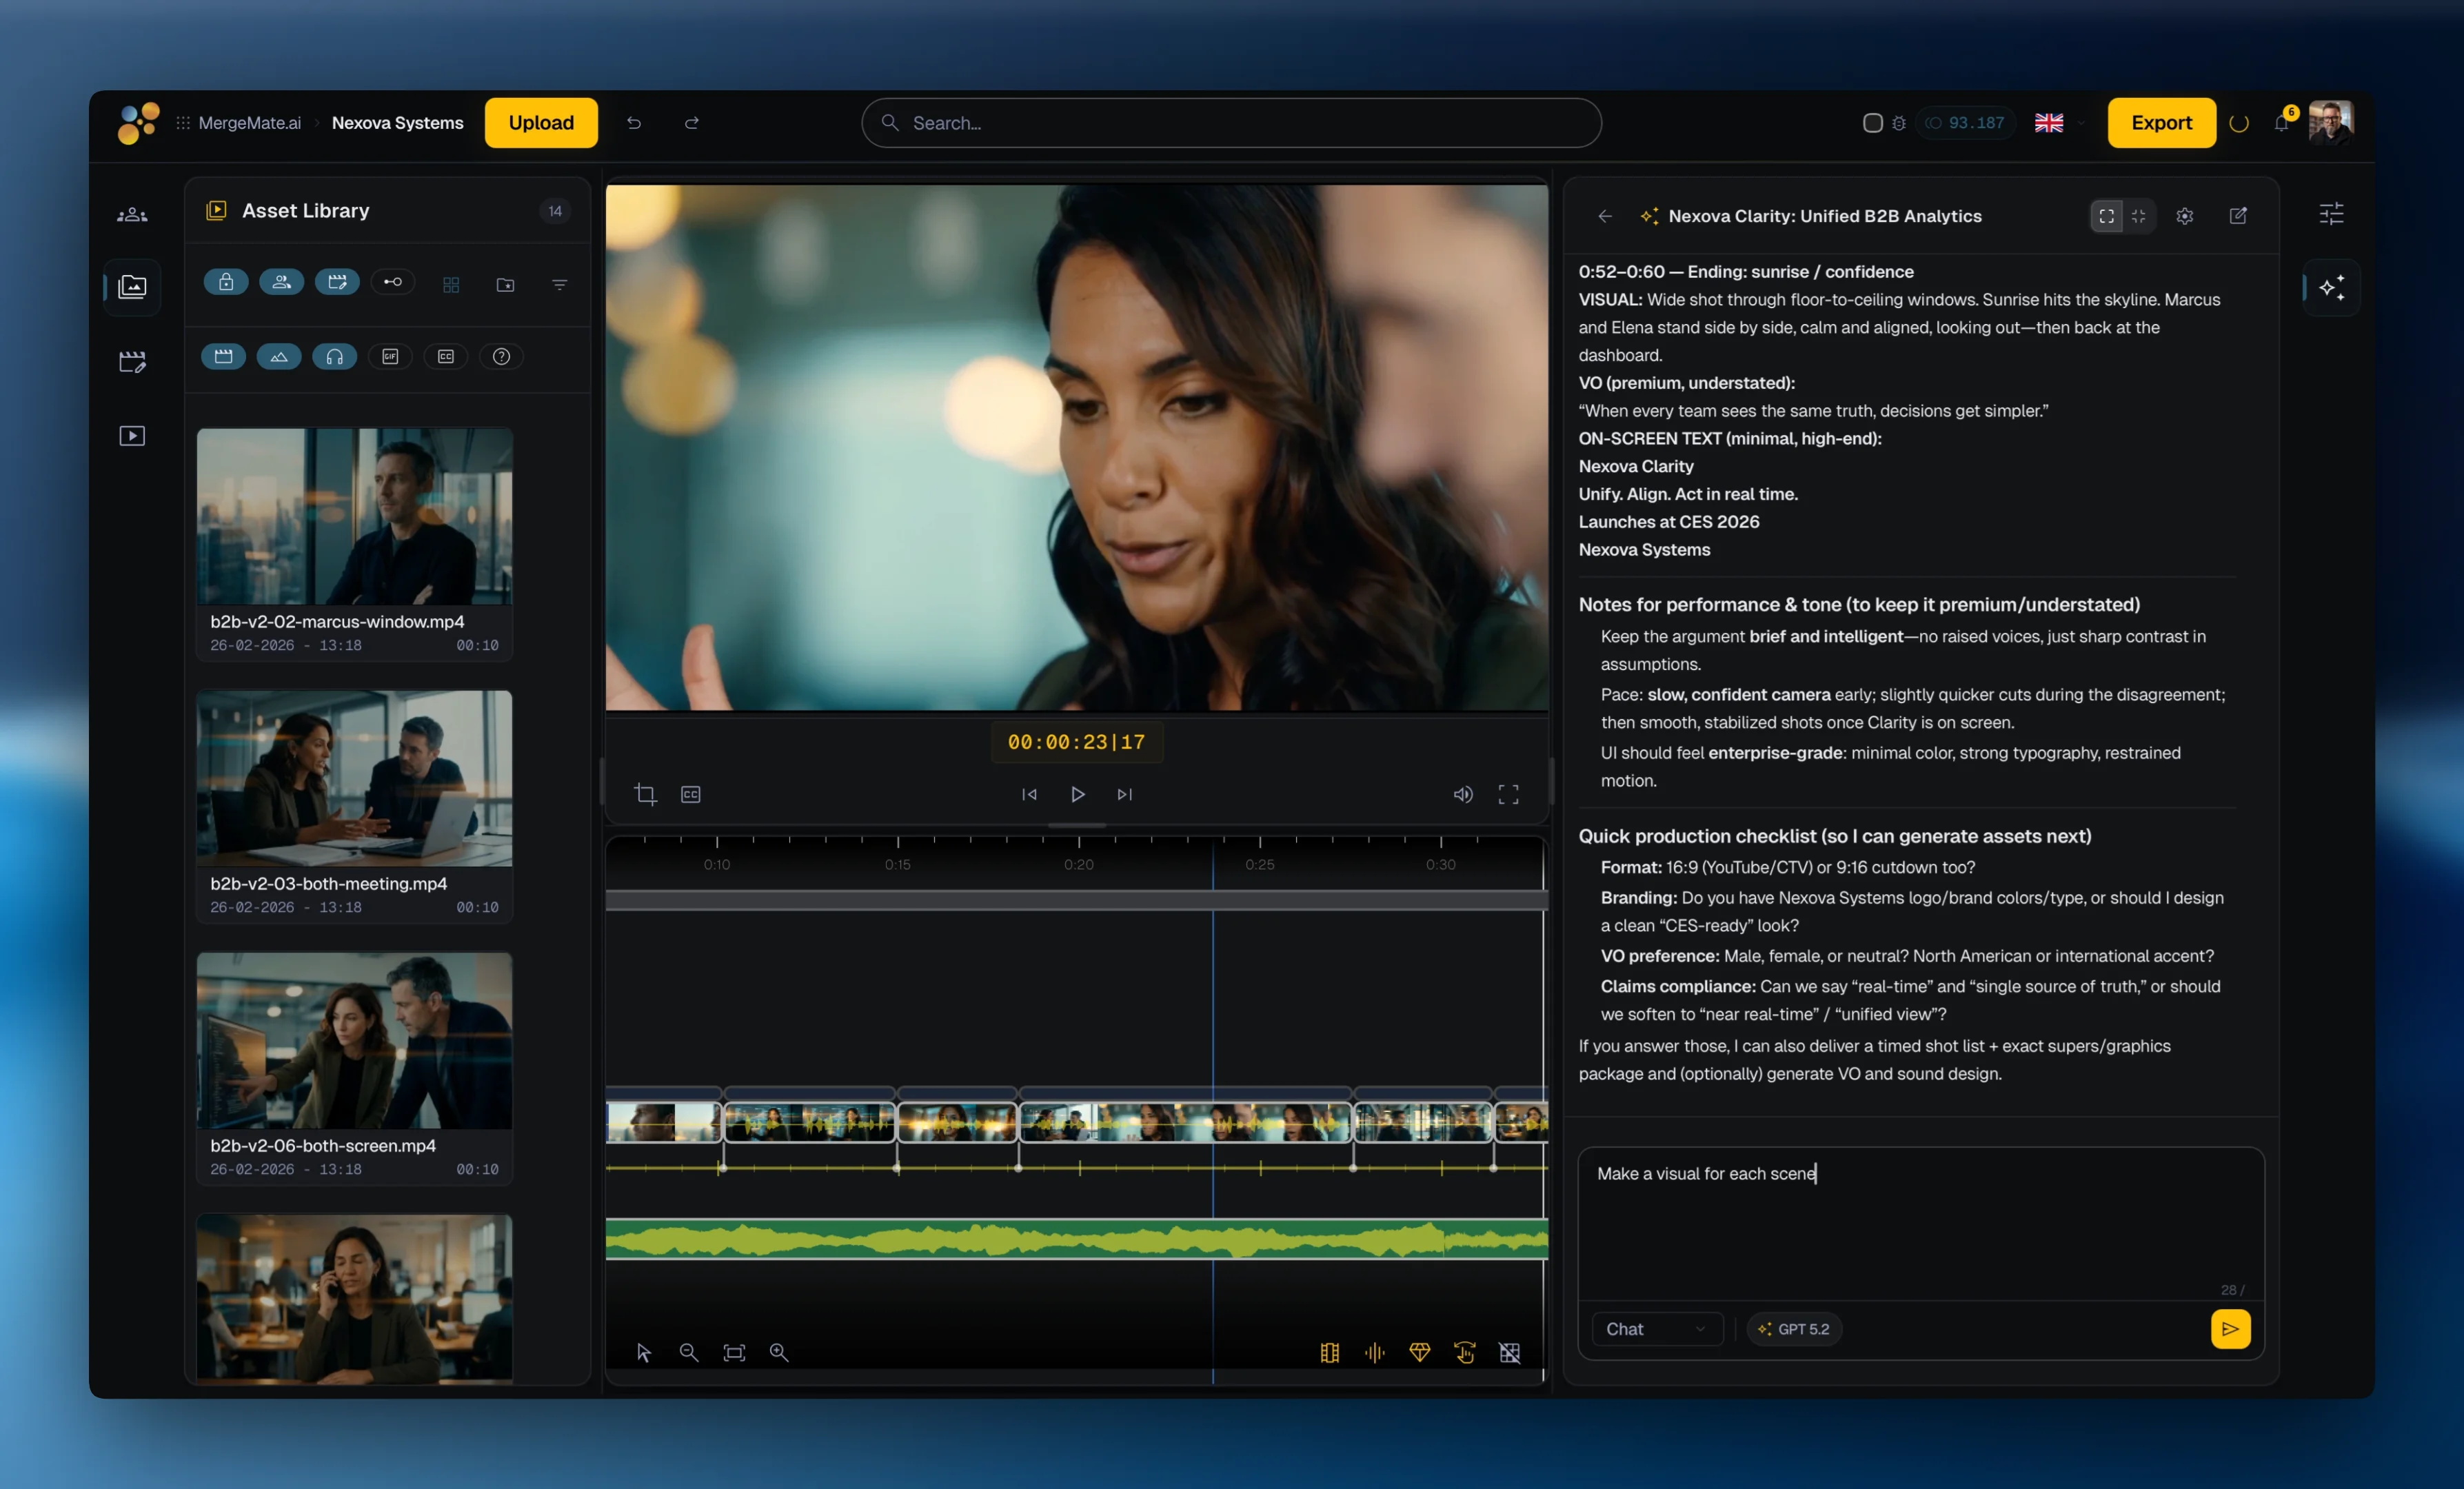The image size is (2464, 1489).
Task: Select the crop tool below the video preview
Action: tap(646, 794)
